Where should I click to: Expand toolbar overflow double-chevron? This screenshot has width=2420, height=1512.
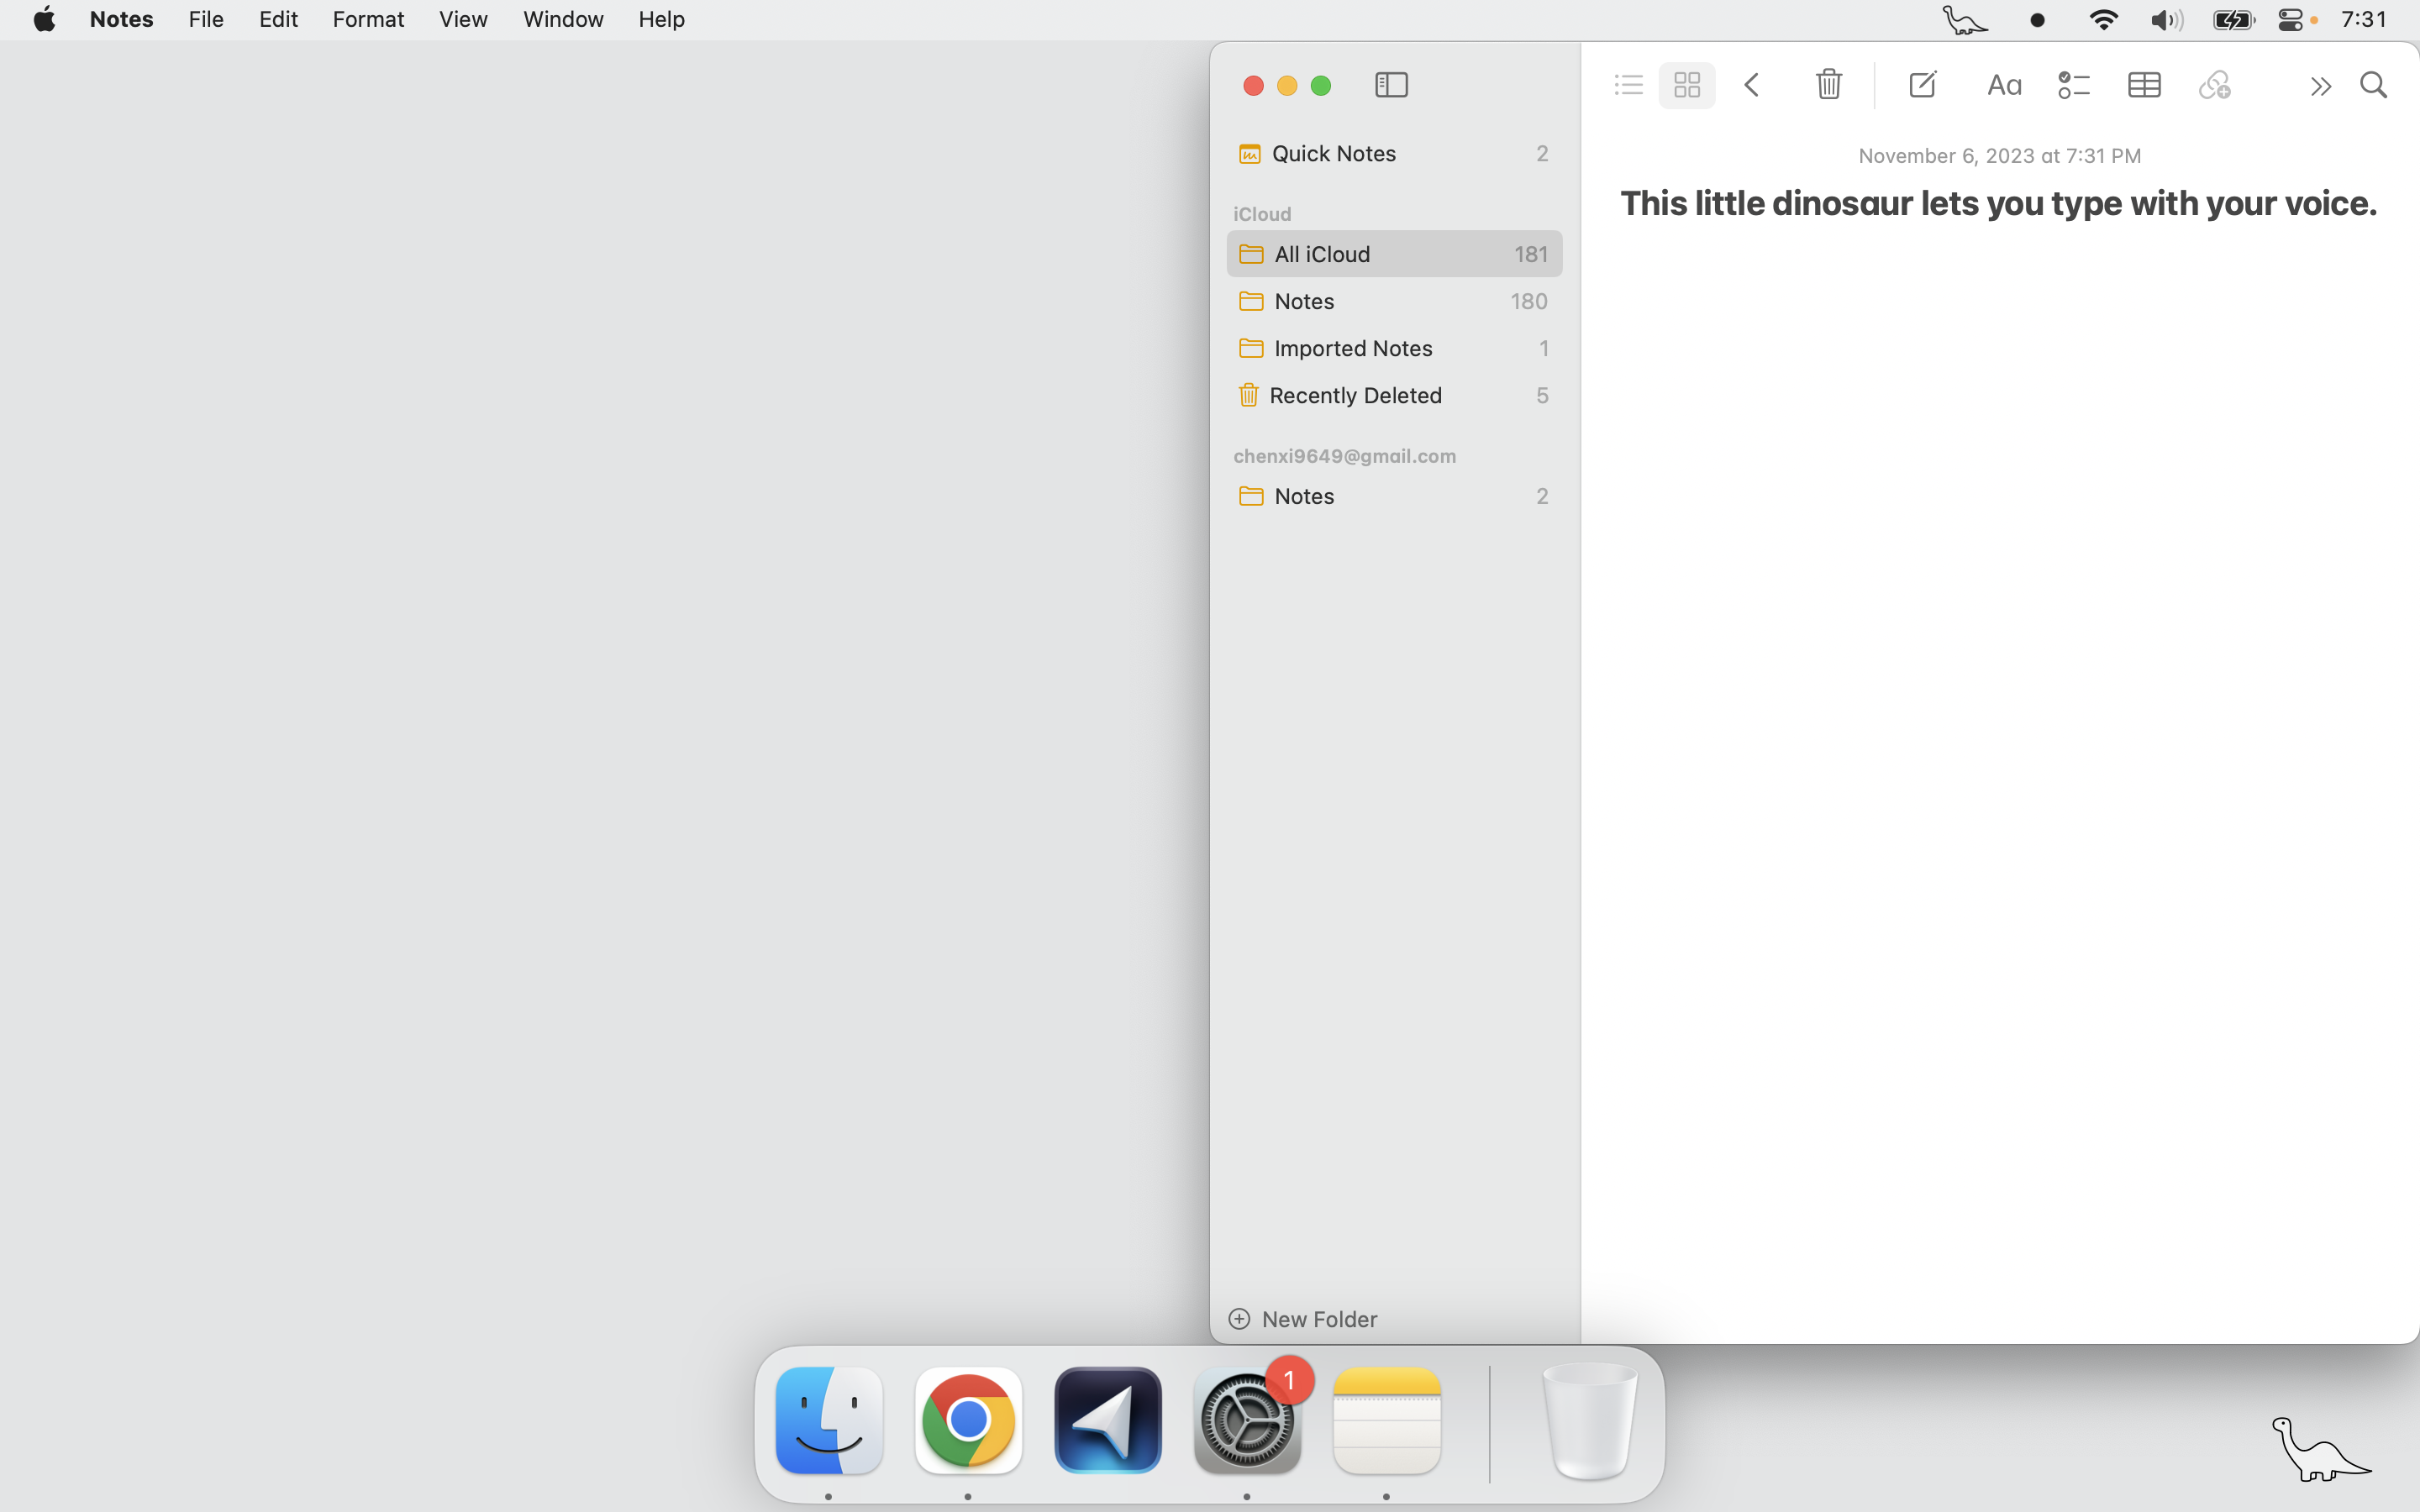pos(2320,87)
